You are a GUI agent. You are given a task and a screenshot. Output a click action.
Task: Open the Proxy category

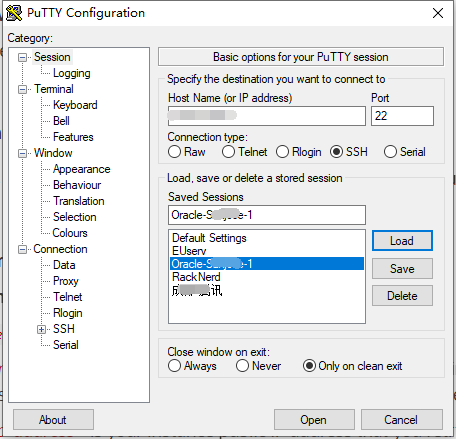point(66,281)
